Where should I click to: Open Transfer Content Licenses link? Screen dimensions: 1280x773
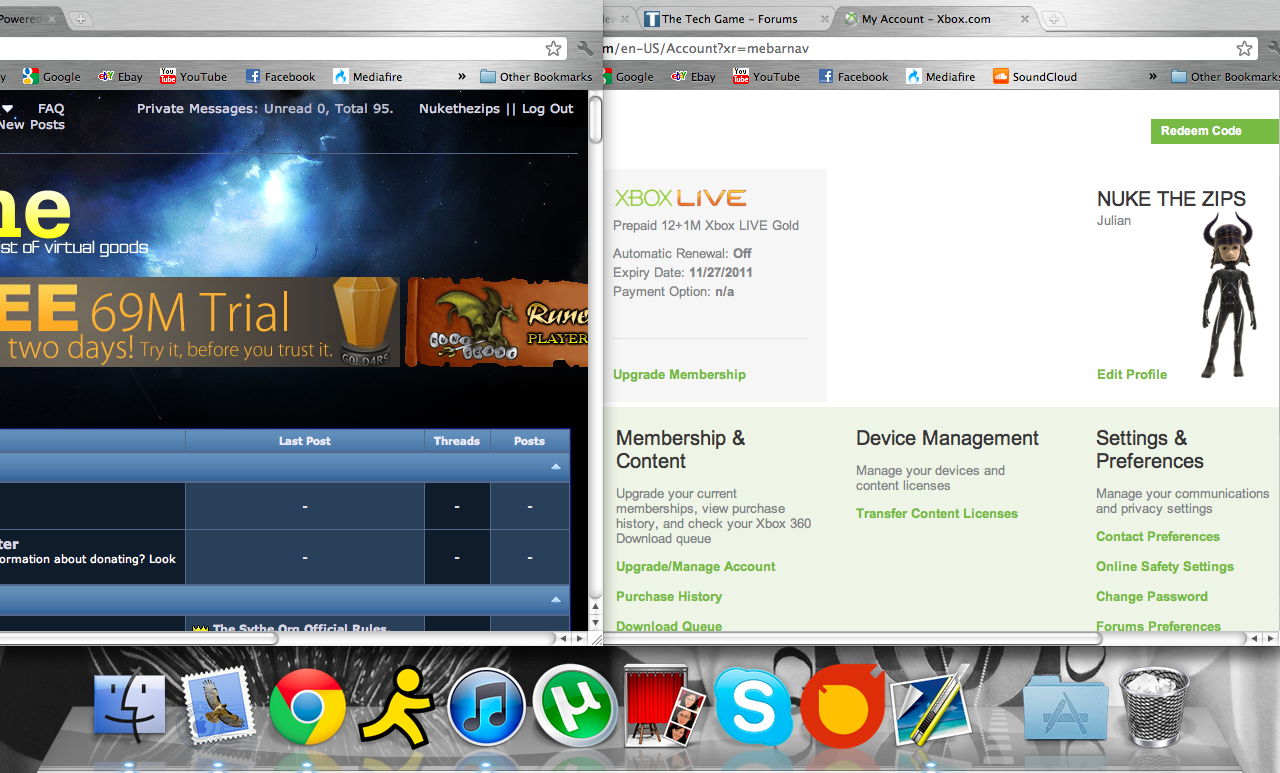tap(937, 513)
